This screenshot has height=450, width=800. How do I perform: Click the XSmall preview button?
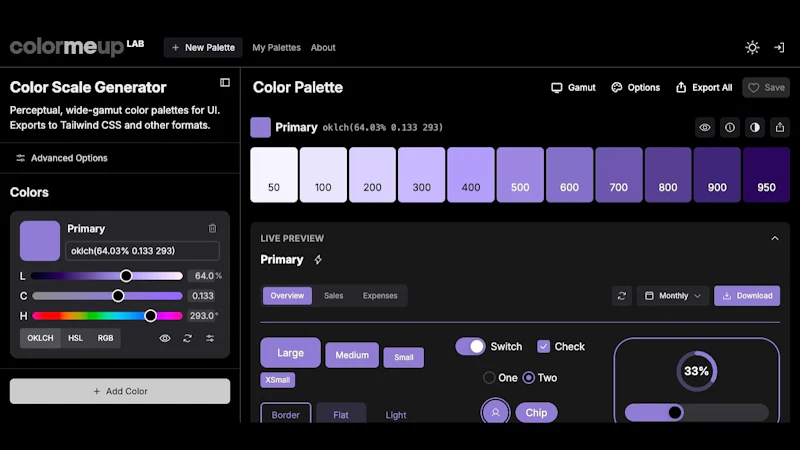click(x=278, y=380)
